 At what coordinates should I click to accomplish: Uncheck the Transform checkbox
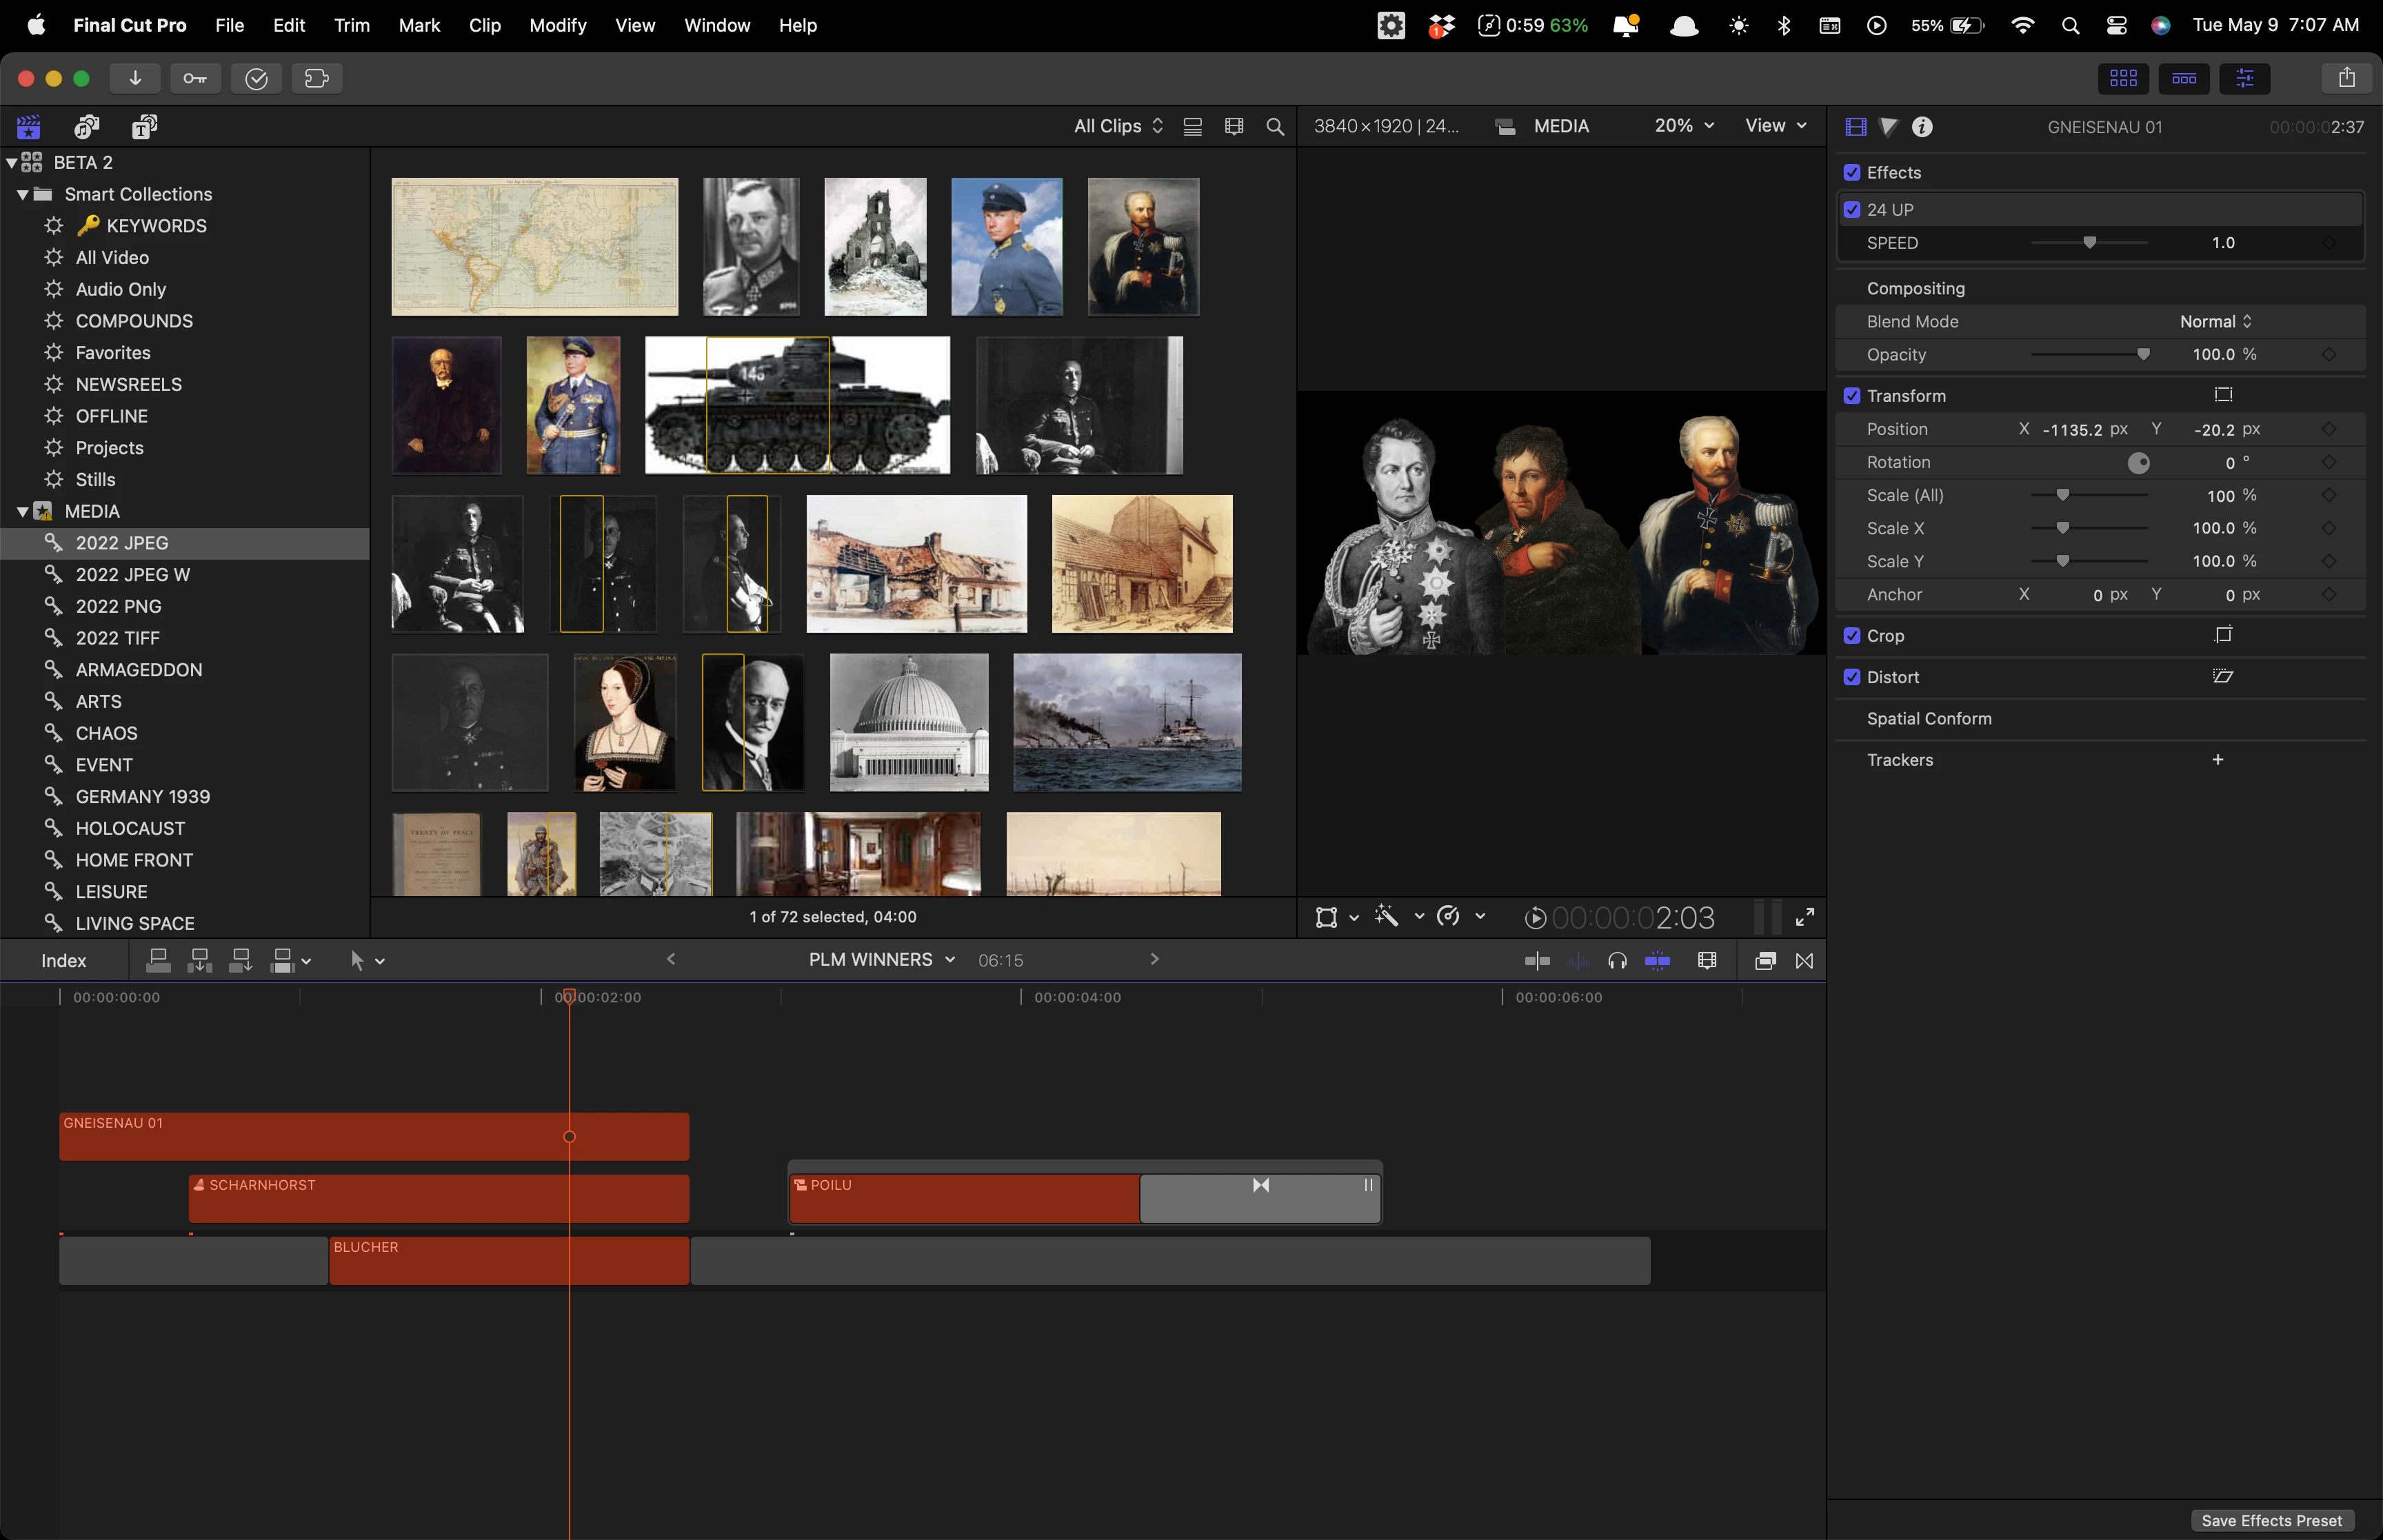click(1852, 396)
